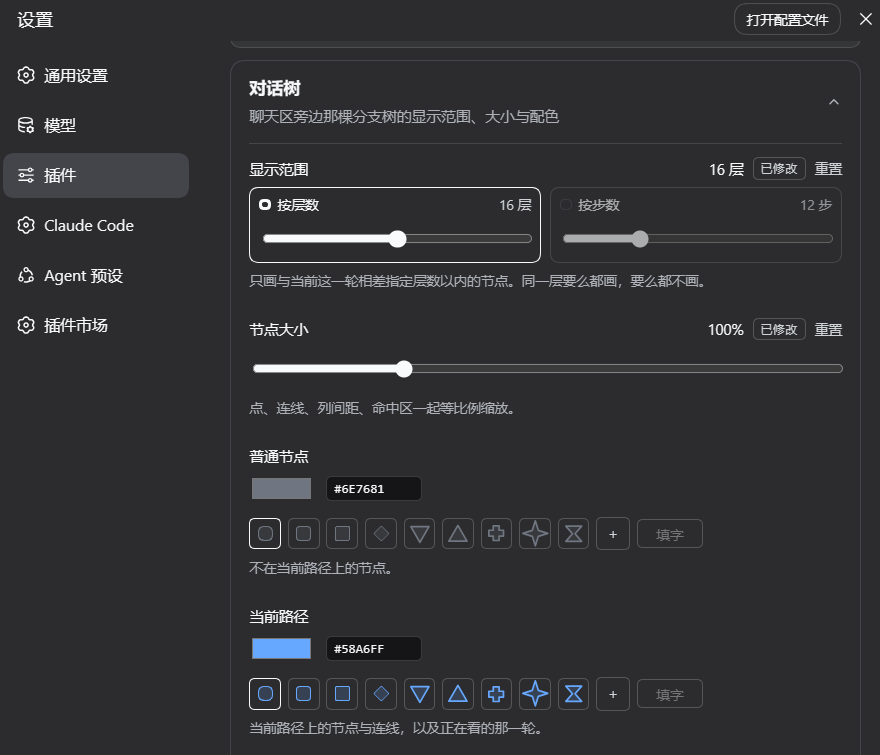The width and height of the screenshot is (880, 755).
Task: Click plus button in 当前路径 shape row
Action: click(x=613, y=694)
